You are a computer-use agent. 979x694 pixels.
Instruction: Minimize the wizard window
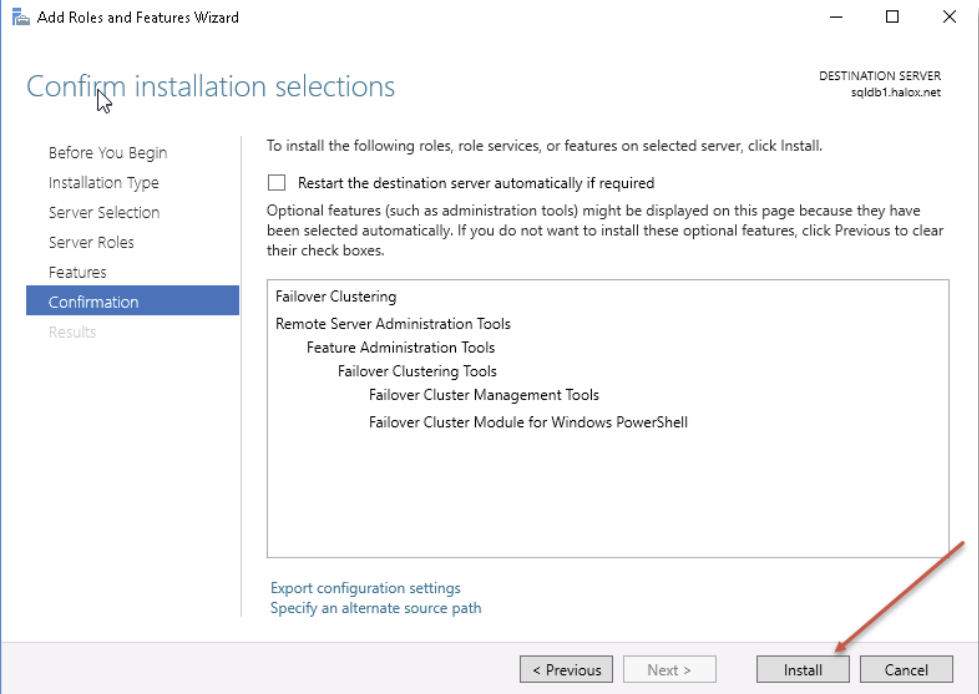pos(836,17)
